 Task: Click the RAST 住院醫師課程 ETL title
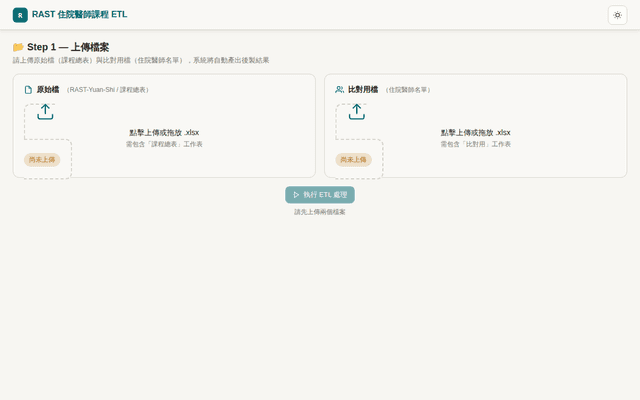(80, 15)
